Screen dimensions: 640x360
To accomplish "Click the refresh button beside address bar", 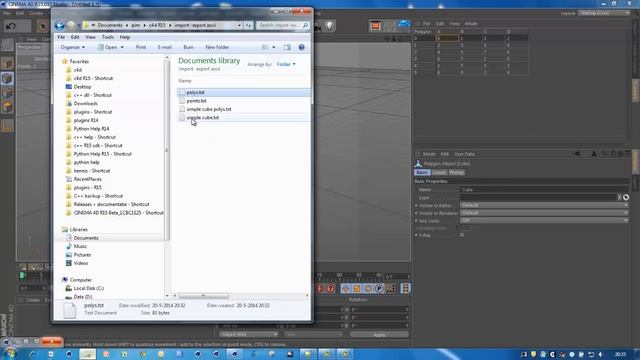I will click(x=249, y=25).
